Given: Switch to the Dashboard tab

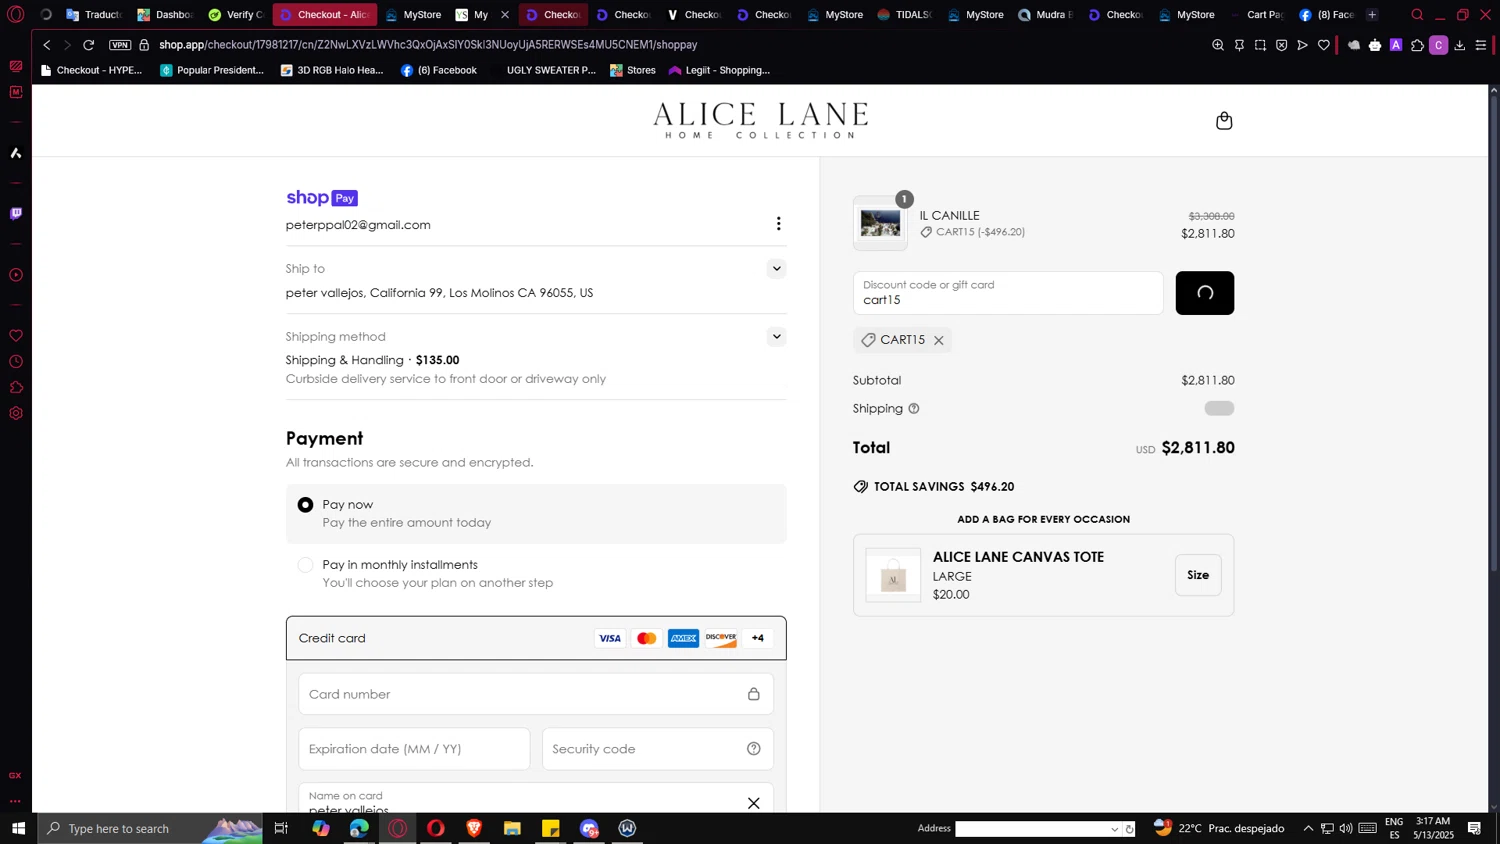Looking at the screenshot, I should coord(166,15).
